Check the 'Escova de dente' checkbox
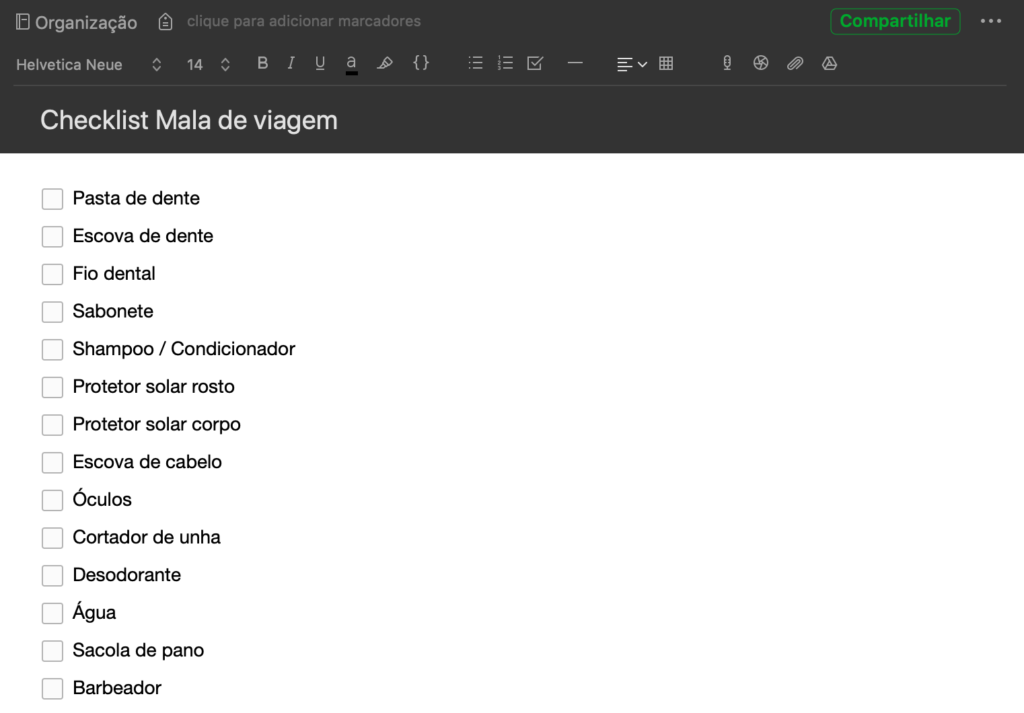This screenshot has height=713, width=1024. (x=52, y=236)
